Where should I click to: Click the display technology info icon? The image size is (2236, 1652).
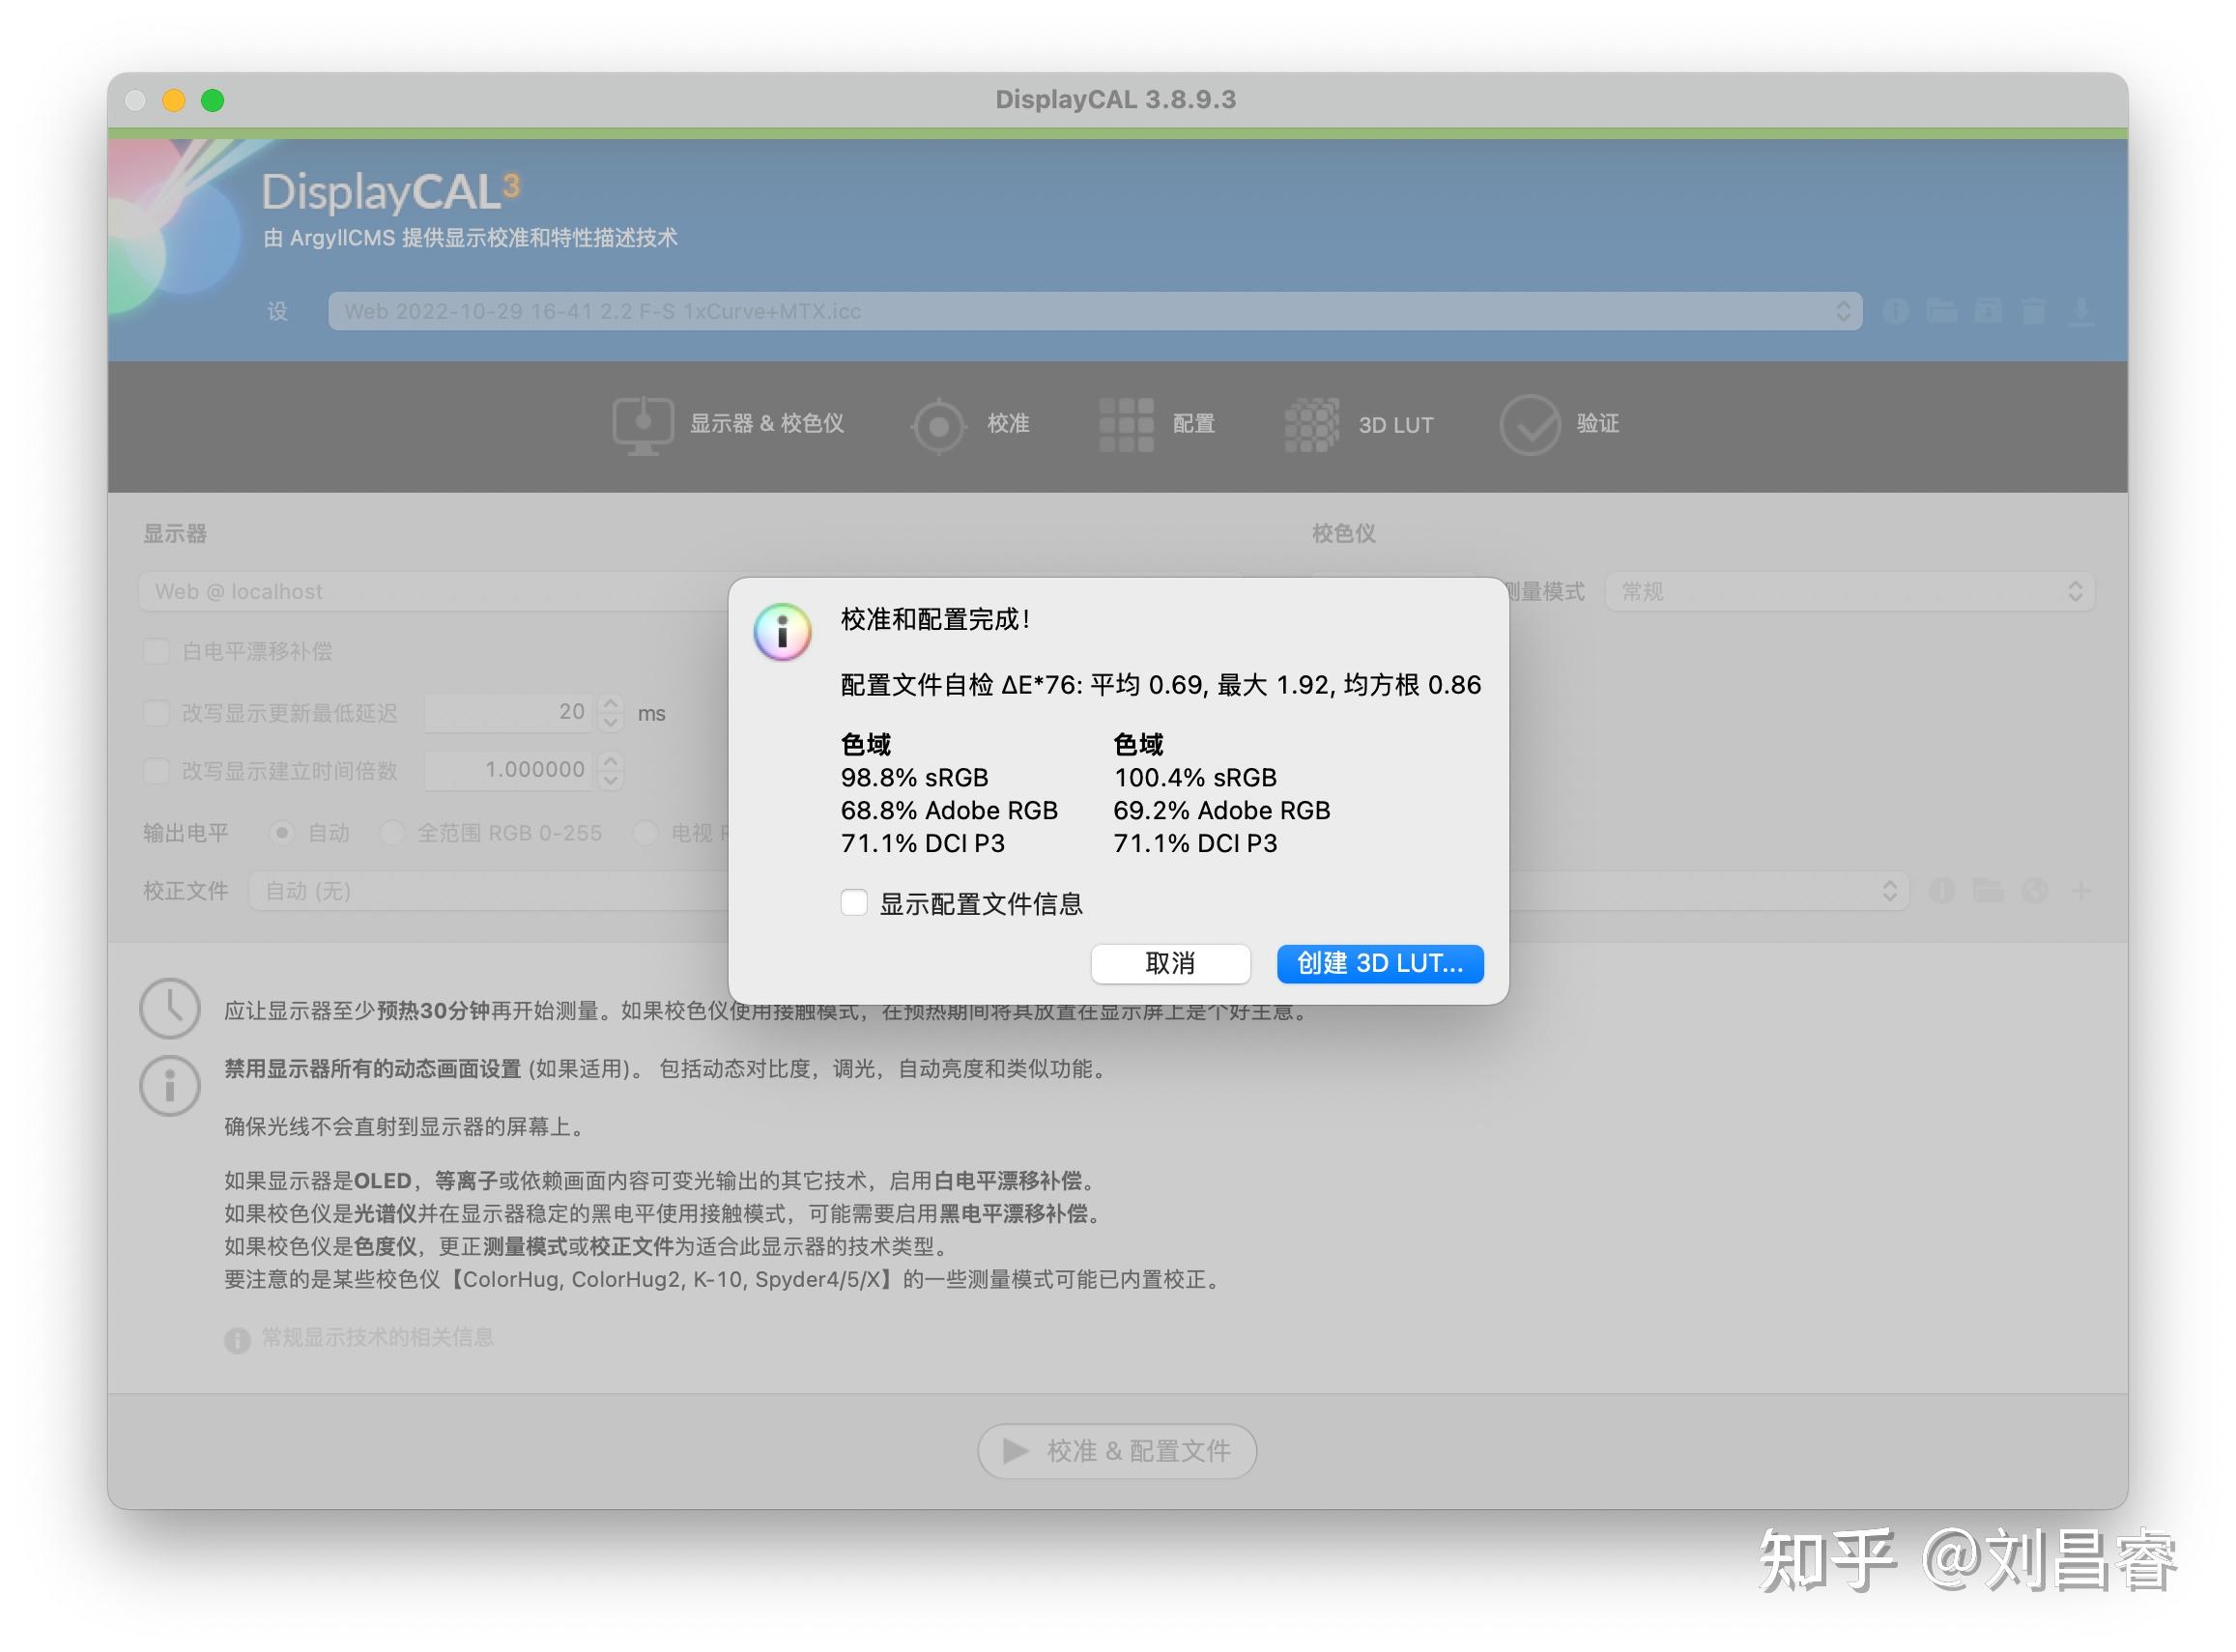237,1339
